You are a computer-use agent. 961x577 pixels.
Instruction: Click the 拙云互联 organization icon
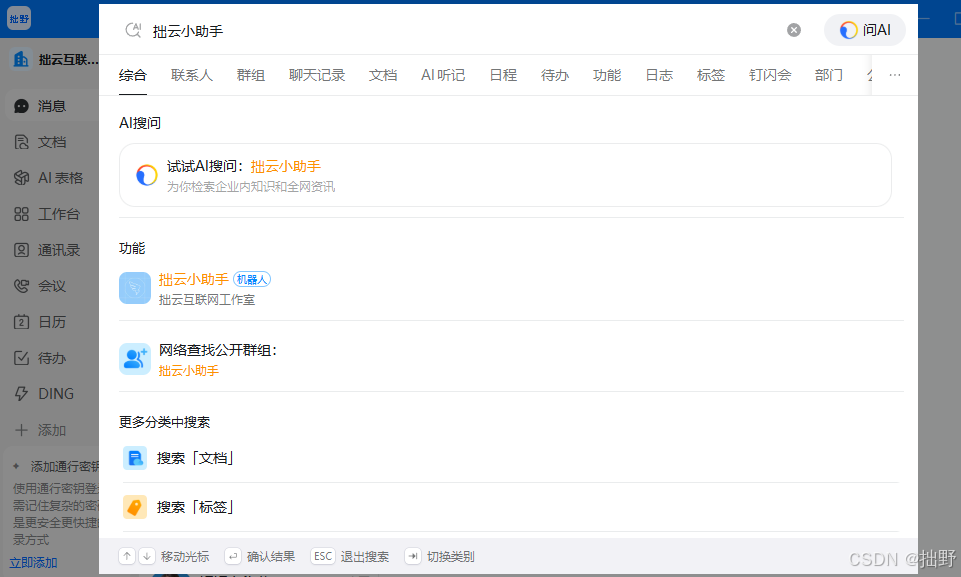20,59
